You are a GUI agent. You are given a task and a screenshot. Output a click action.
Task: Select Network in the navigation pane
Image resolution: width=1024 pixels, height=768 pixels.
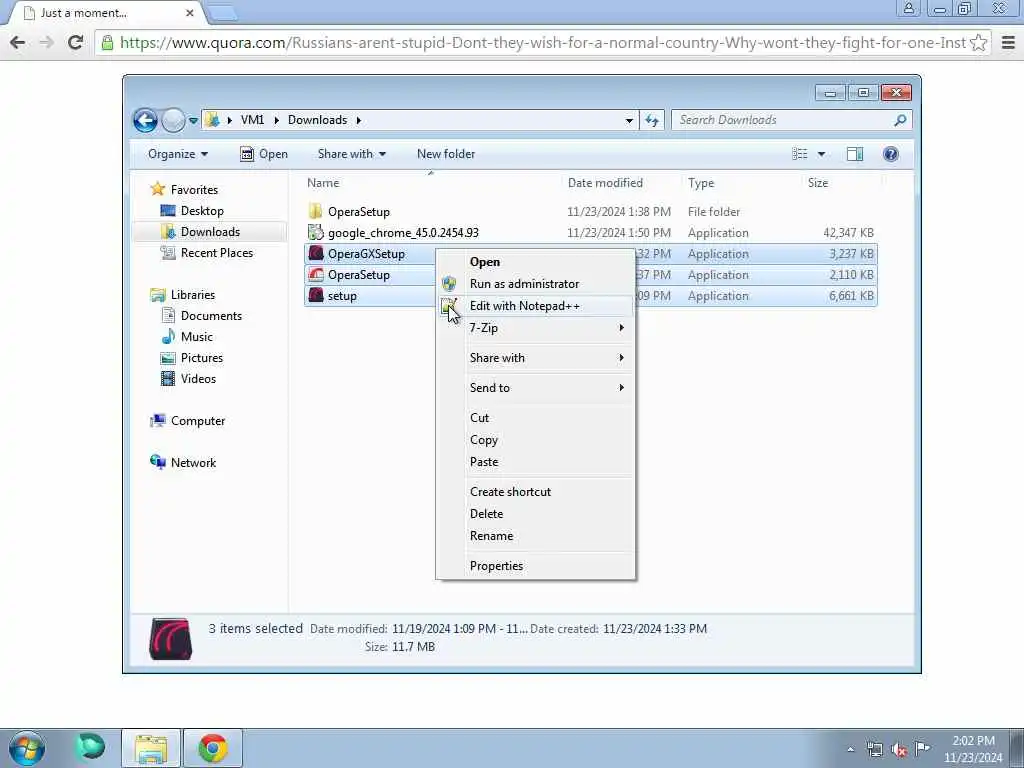click(193, 463)
